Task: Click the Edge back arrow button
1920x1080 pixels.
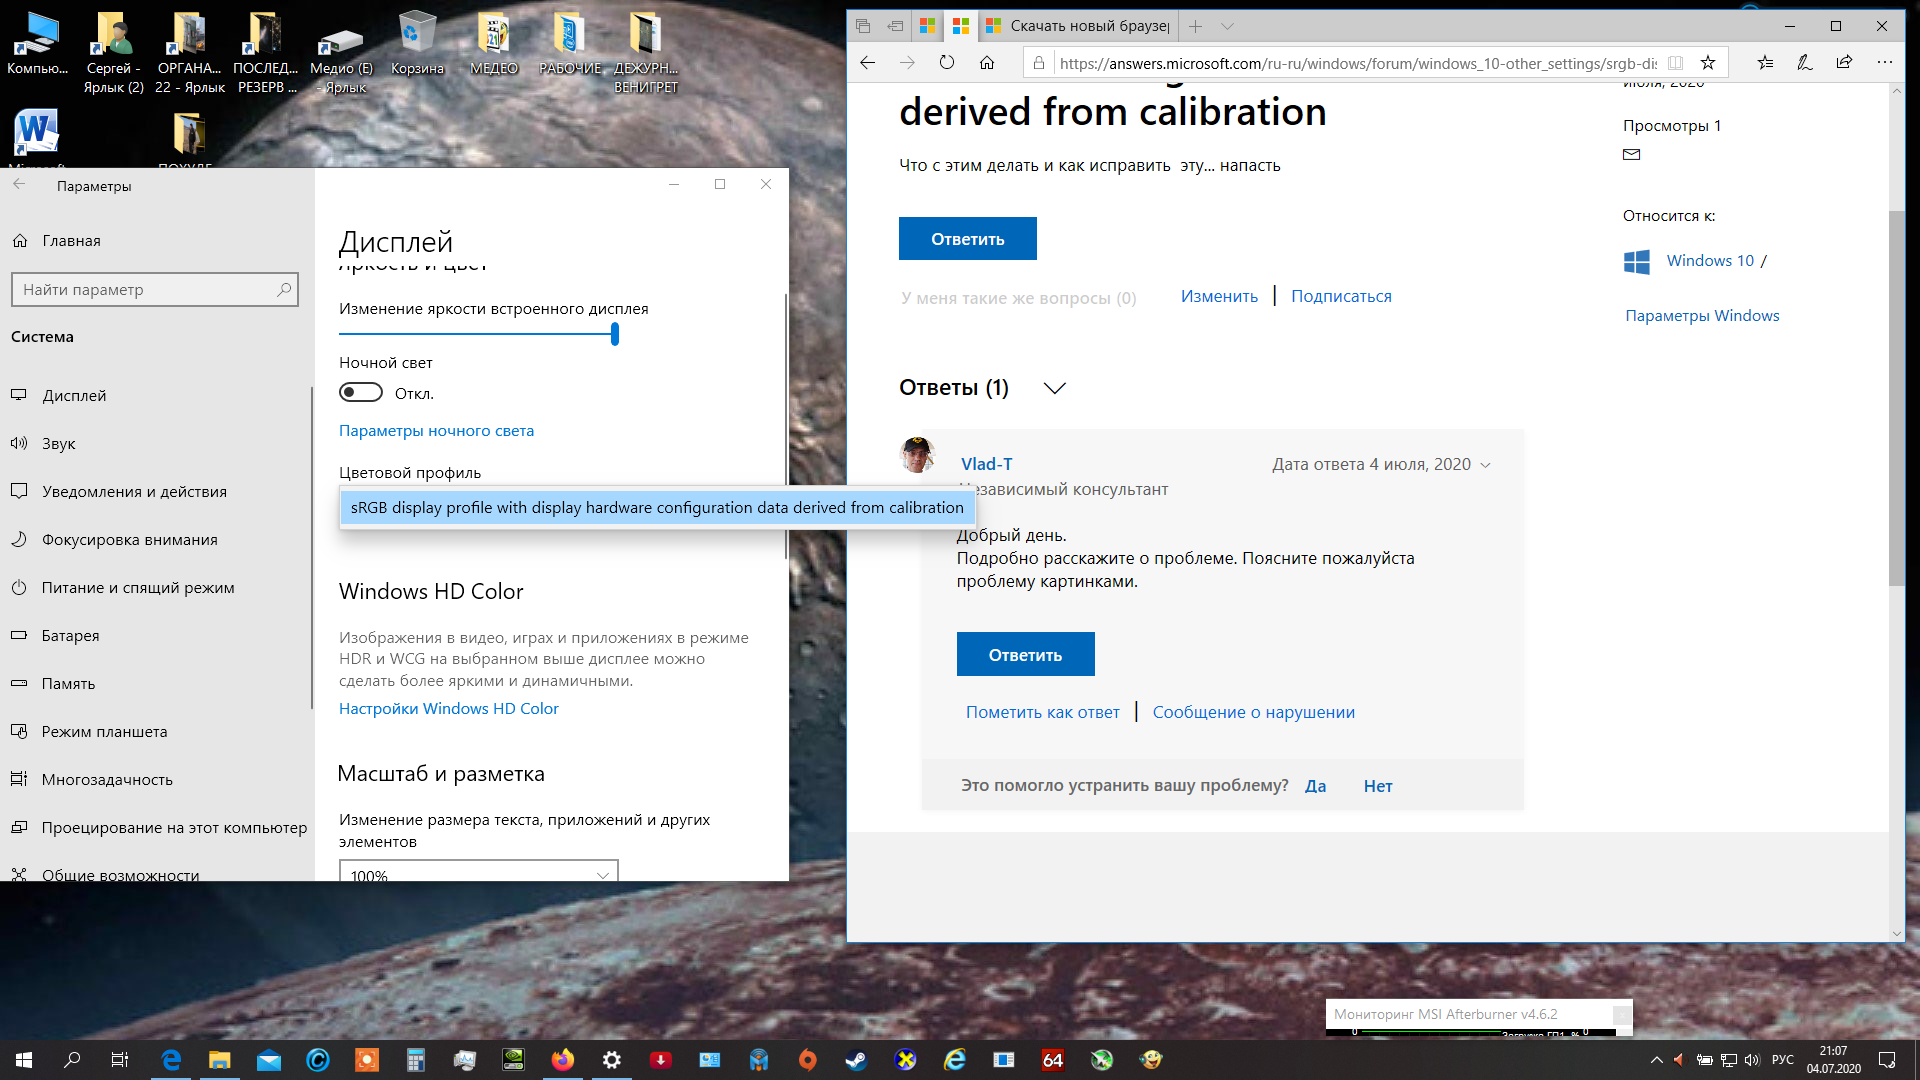Action: (x=867, y=63)
